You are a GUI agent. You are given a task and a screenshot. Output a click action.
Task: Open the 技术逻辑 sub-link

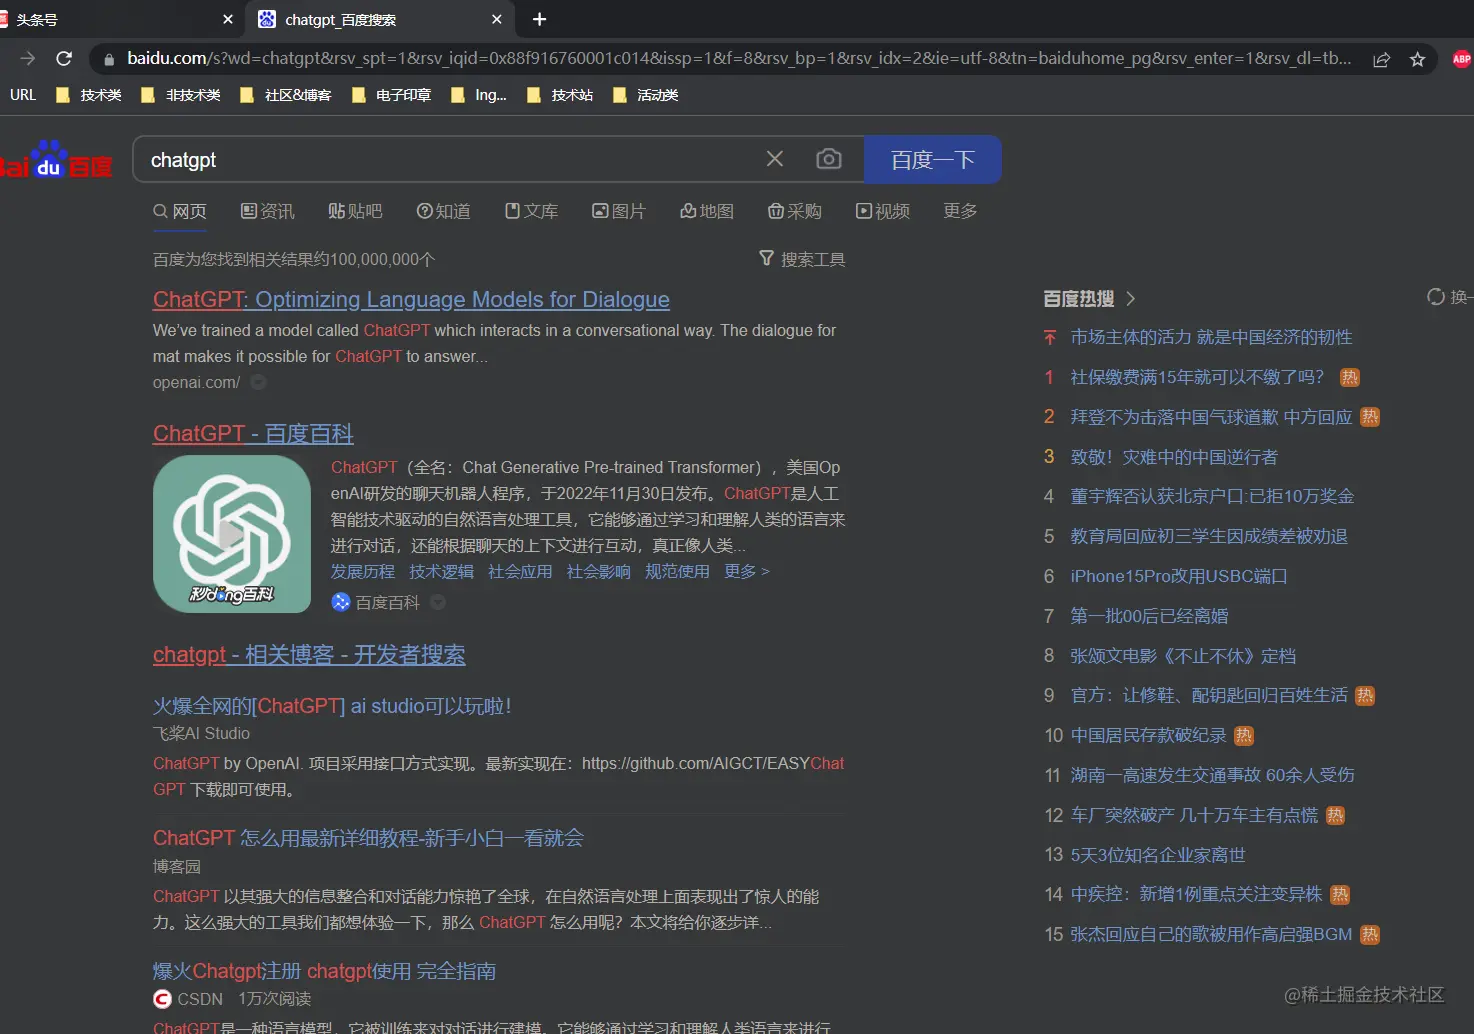(441, 571)
